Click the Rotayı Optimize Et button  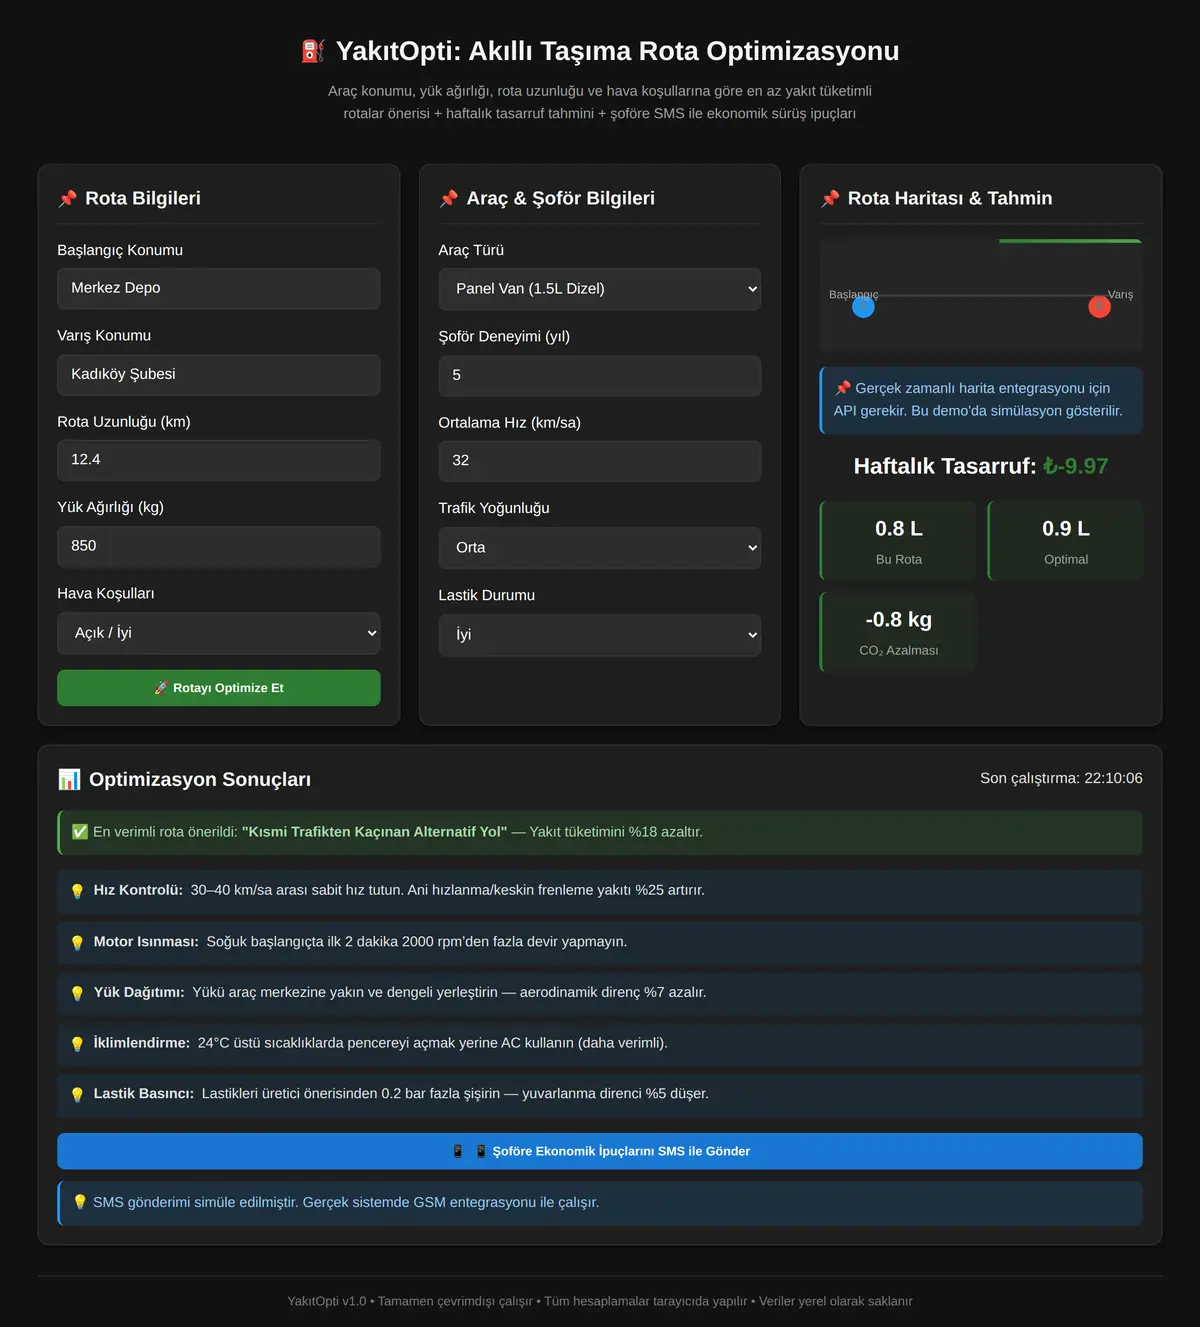click(219, 688)
